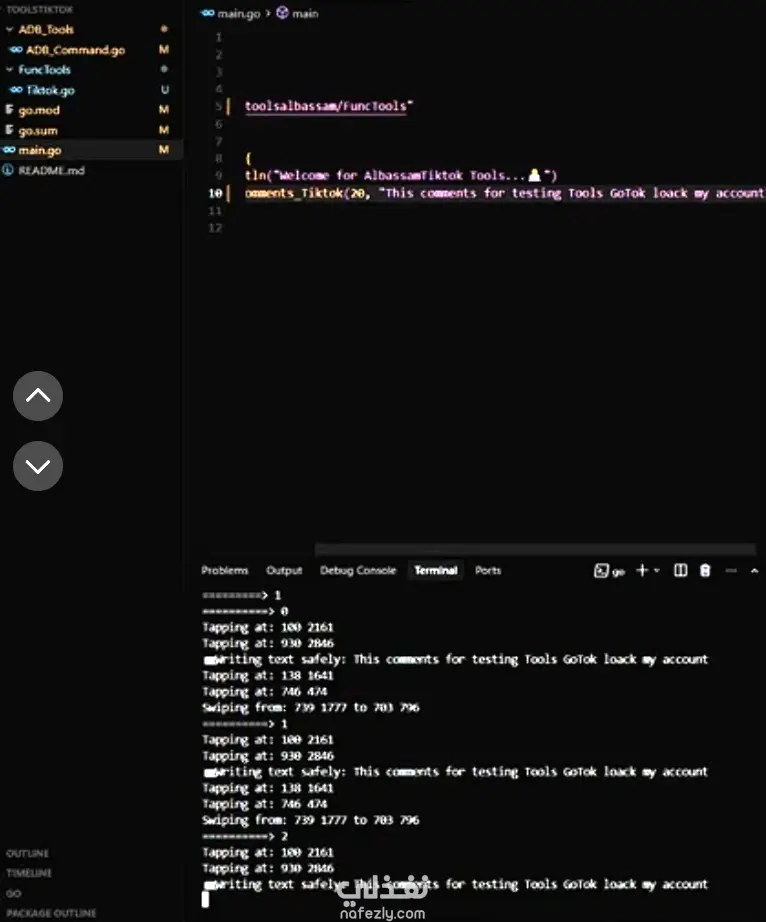This screenshot has height=922, width=766.
Task: Click the scroll down arrow button
Action: pos(38,466)
